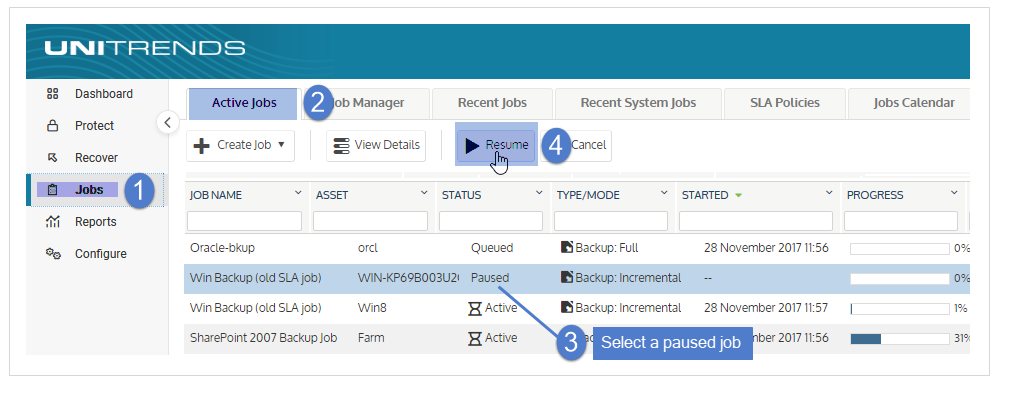Click the Queued status cell
Screen dimensions: 1021x402
[x=492, y=248]
